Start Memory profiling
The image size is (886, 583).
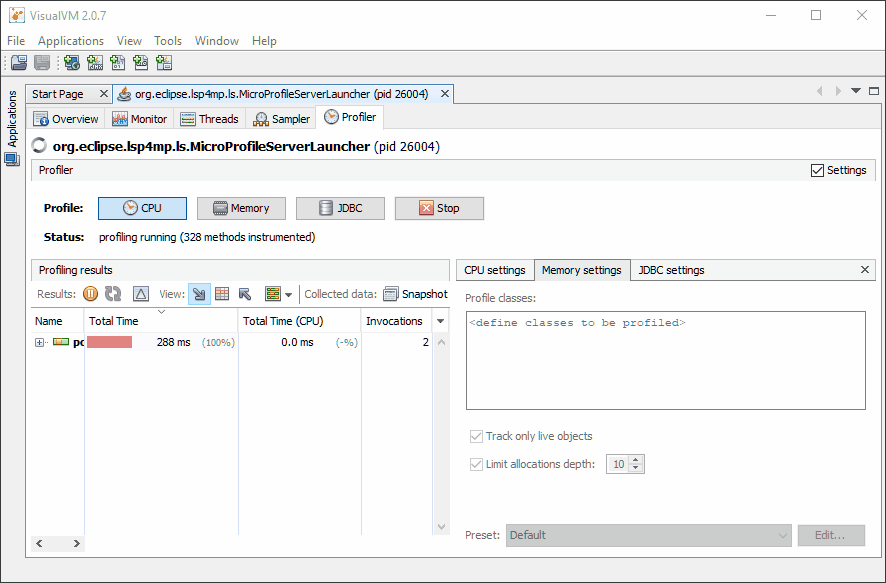pos(241,208)
